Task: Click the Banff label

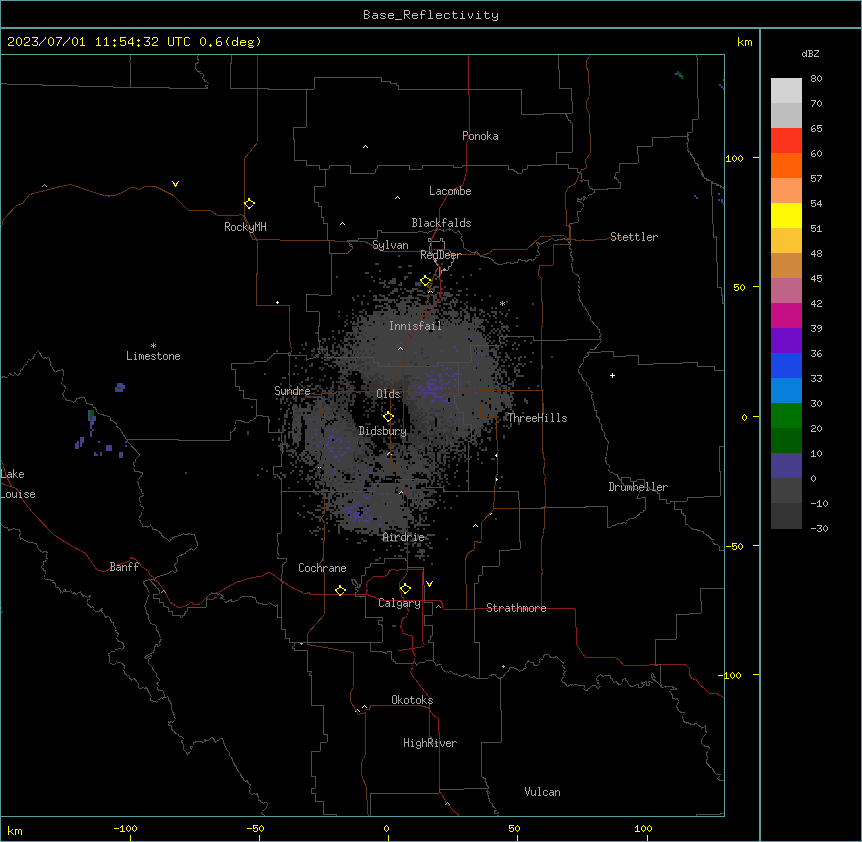Action: coord(124,567)
